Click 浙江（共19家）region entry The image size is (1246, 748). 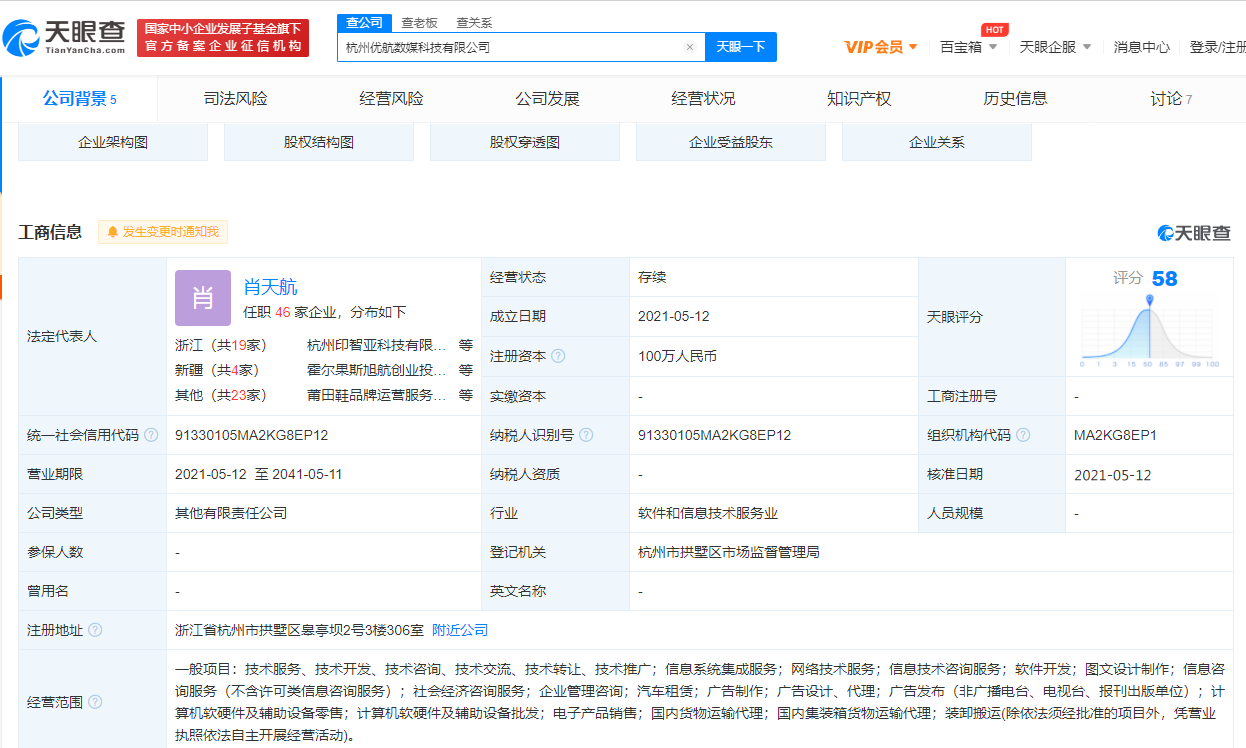(x=219, y=345)
